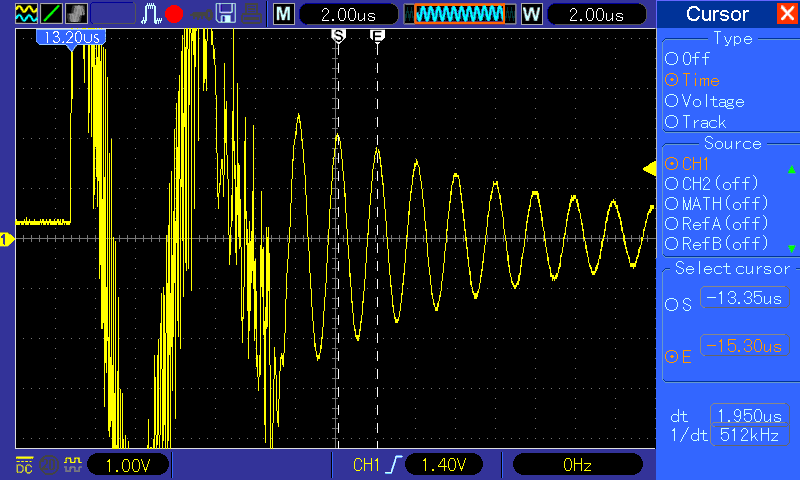Click the empty box beside the persistence icon
This screenshot has height=480, width=800.
113,14
